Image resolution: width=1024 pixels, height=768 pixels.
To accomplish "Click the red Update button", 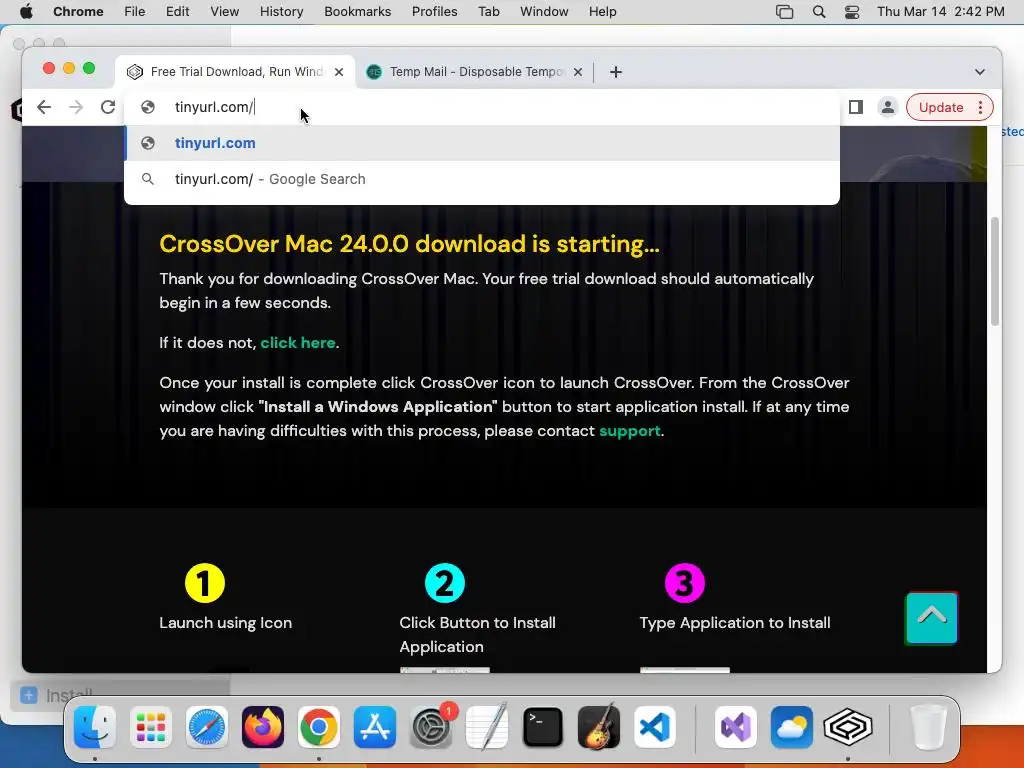I will [940, 107].
